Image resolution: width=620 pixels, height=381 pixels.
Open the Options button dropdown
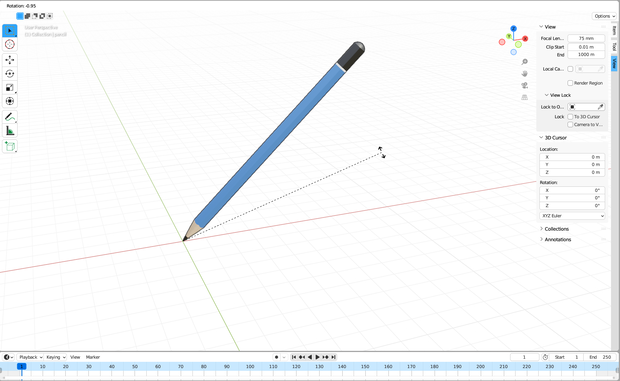(604, 16)
